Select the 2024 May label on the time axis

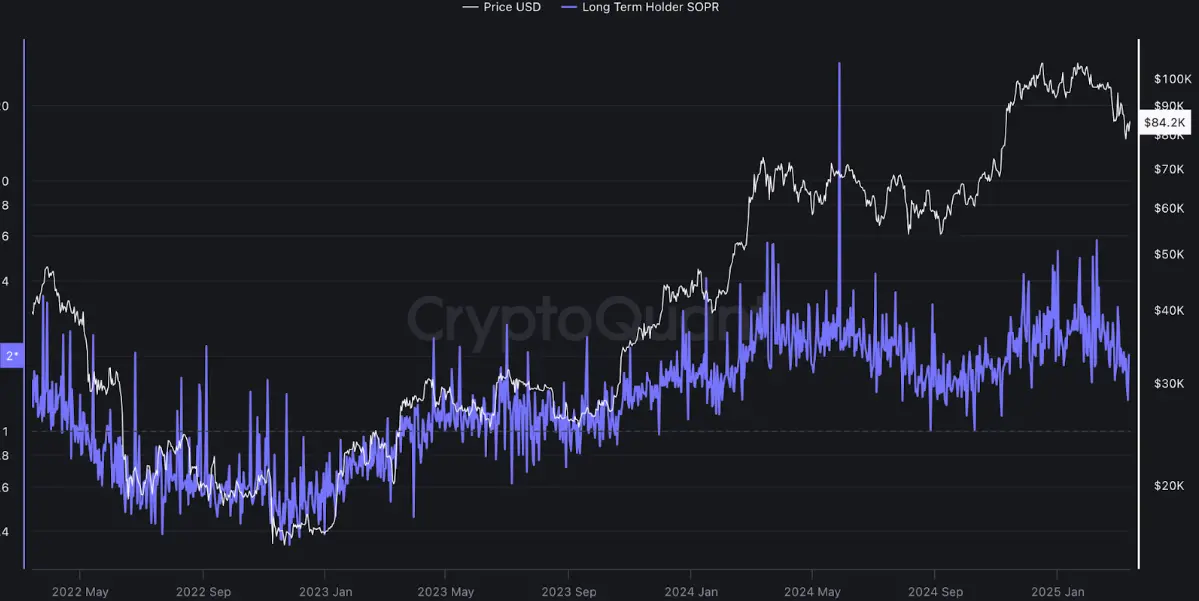(812, 591)
